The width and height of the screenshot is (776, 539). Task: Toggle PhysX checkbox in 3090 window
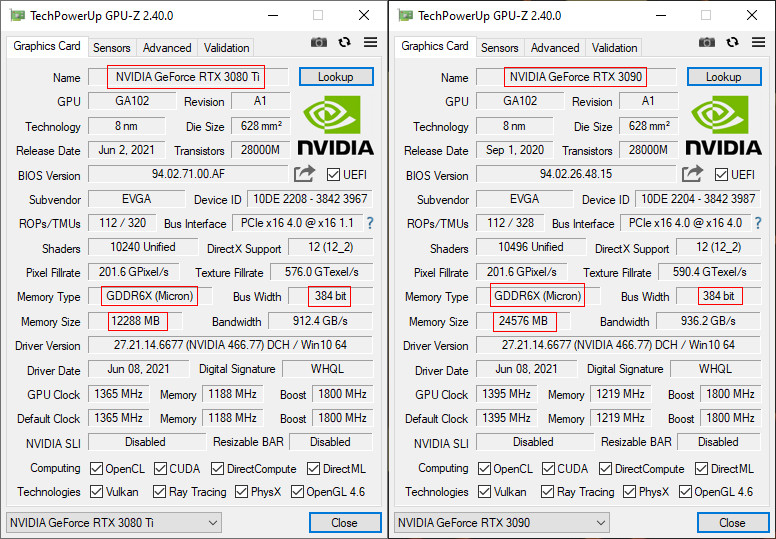[x=630, y=491]
